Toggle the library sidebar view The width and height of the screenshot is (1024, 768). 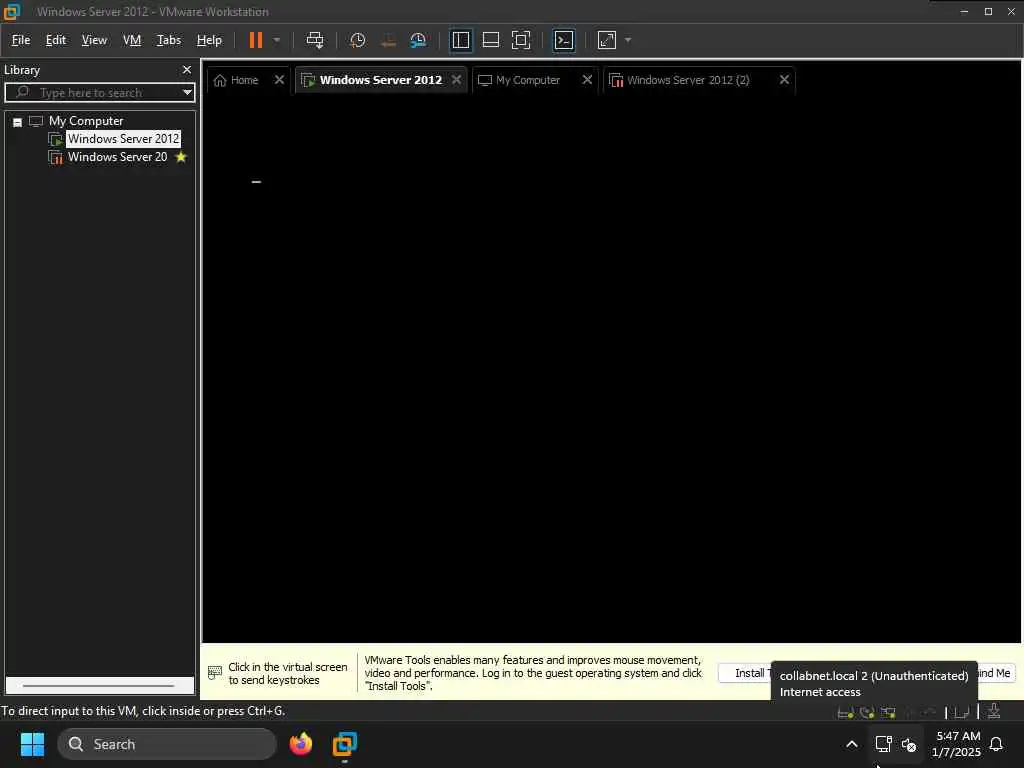coord(460,40)
